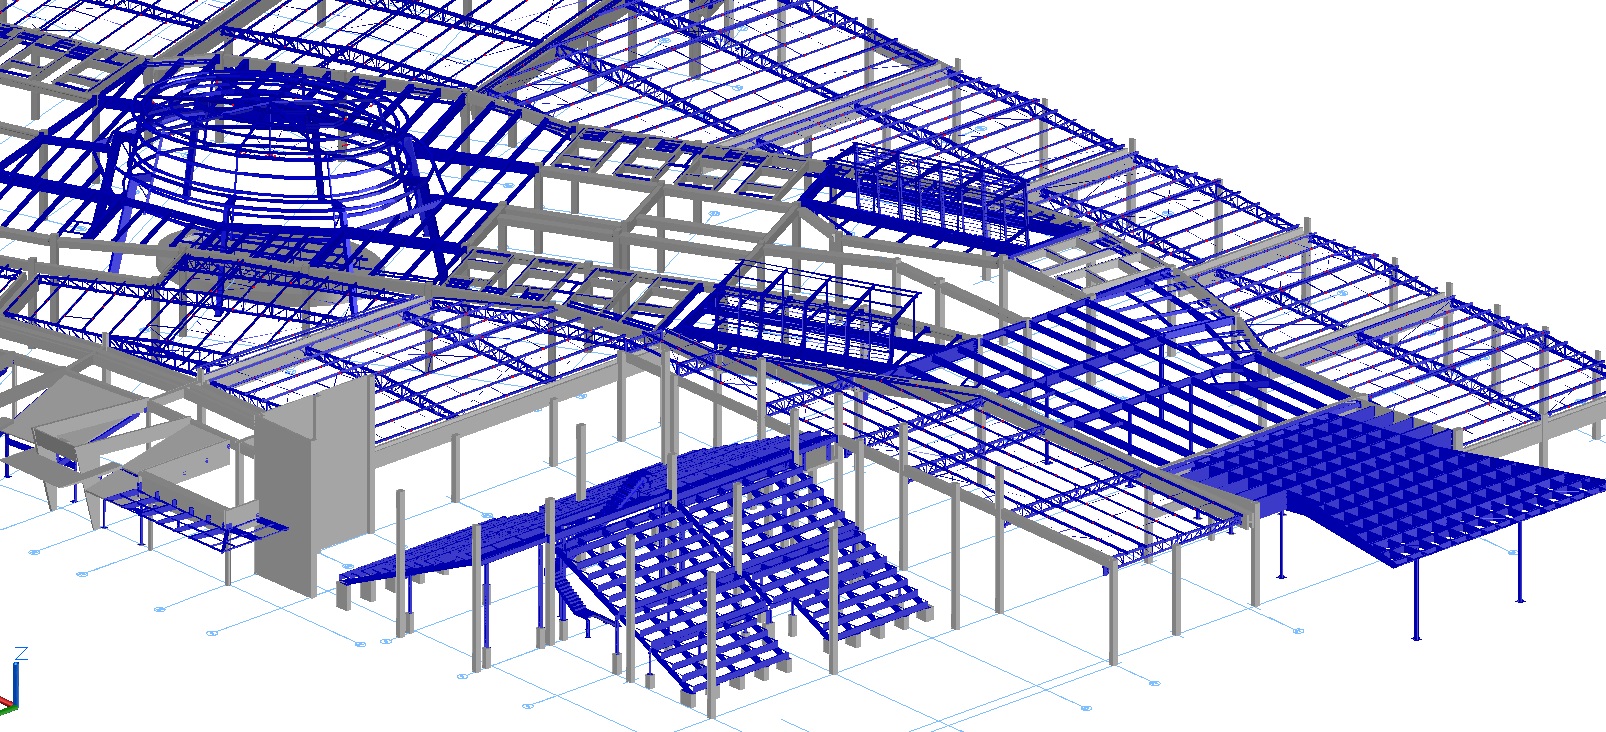Select the tall grey concrete wall block
1606x732 pixels.
pyautogui.click(x=313, y=486)
